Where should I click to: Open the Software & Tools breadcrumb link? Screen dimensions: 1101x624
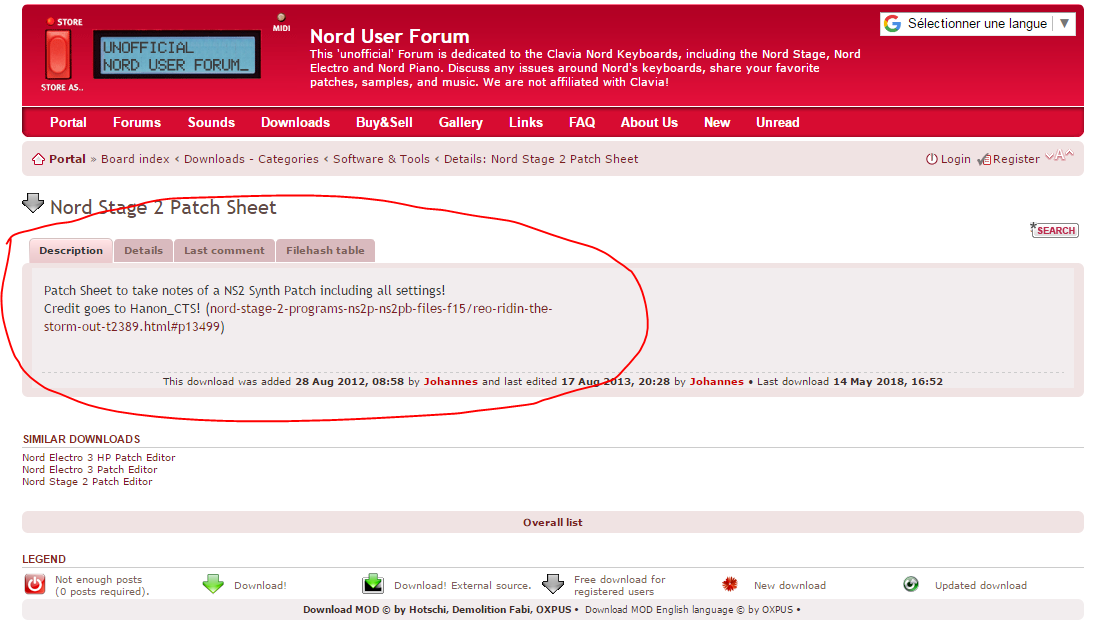click(x=381, y=159)
